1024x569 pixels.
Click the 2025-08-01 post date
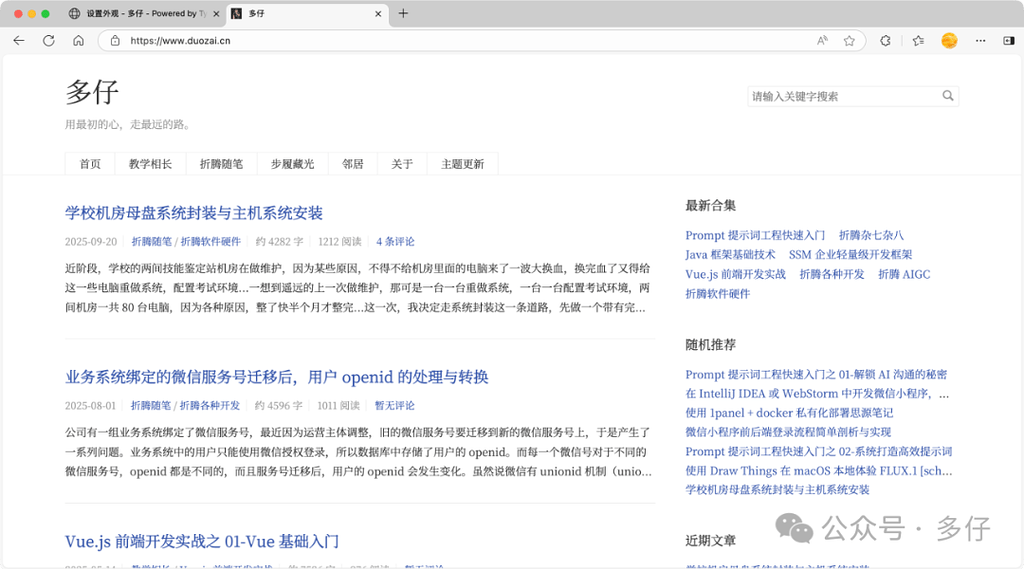[90, 406]
